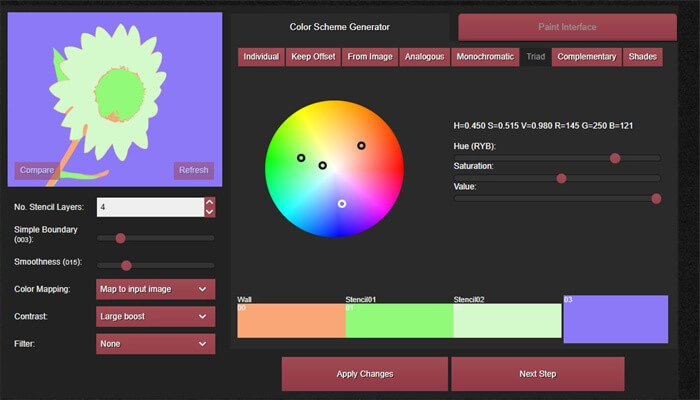The height and width of the screenshot is (400, 700).
Task: Open the Shades scheme tab
Action: (643, 57)
